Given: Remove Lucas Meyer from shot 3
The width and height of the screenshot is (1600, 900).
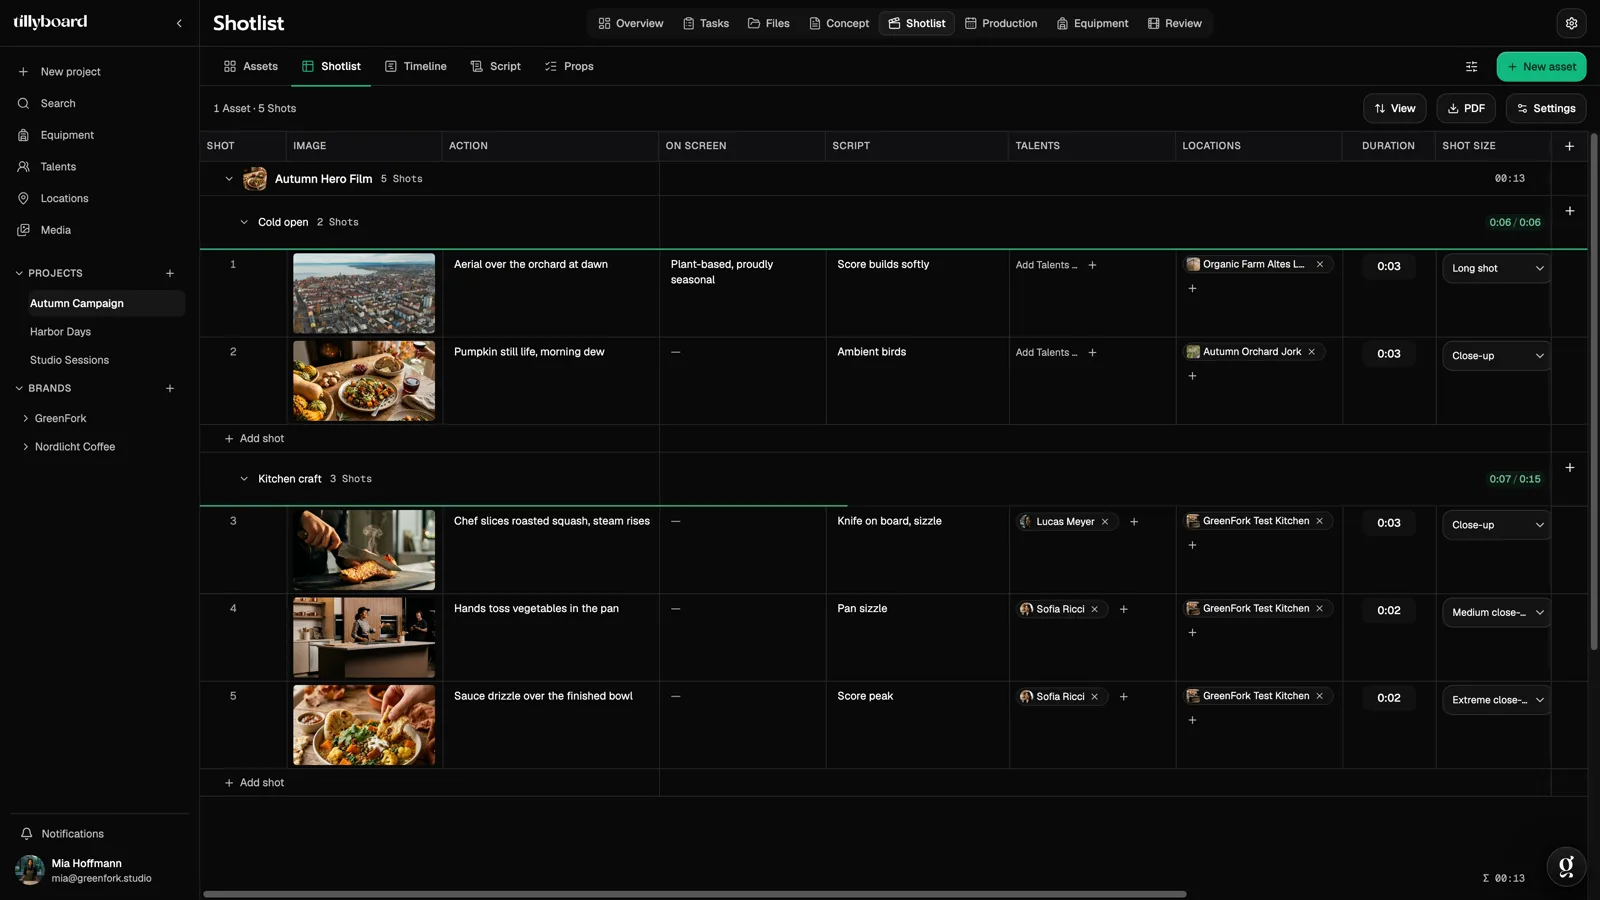Looking at the screenshot, I should tap(1105, 522).
